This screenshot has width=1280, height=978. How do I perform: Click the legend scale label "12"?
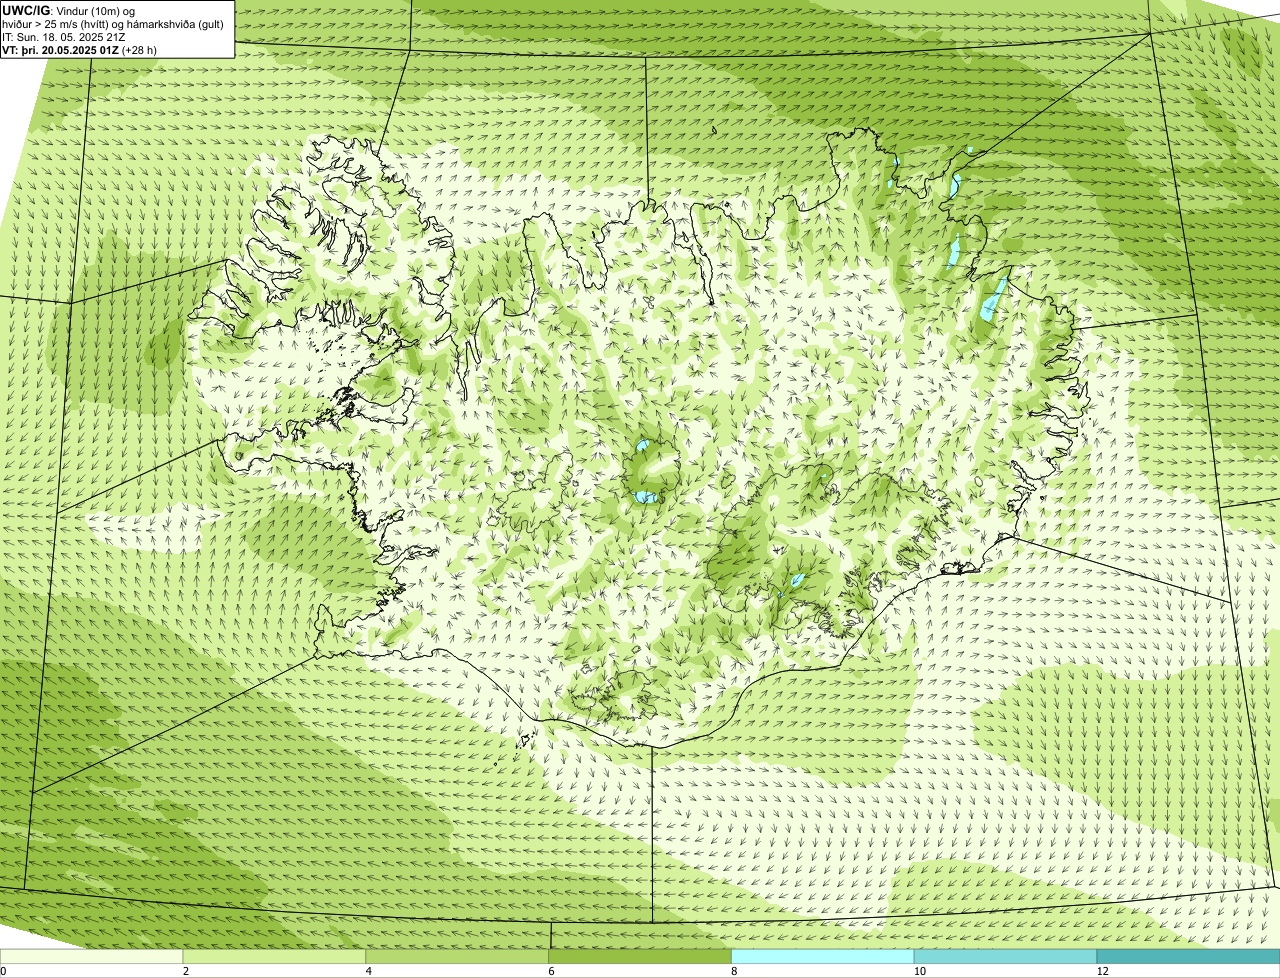(x=1102, y=971)
